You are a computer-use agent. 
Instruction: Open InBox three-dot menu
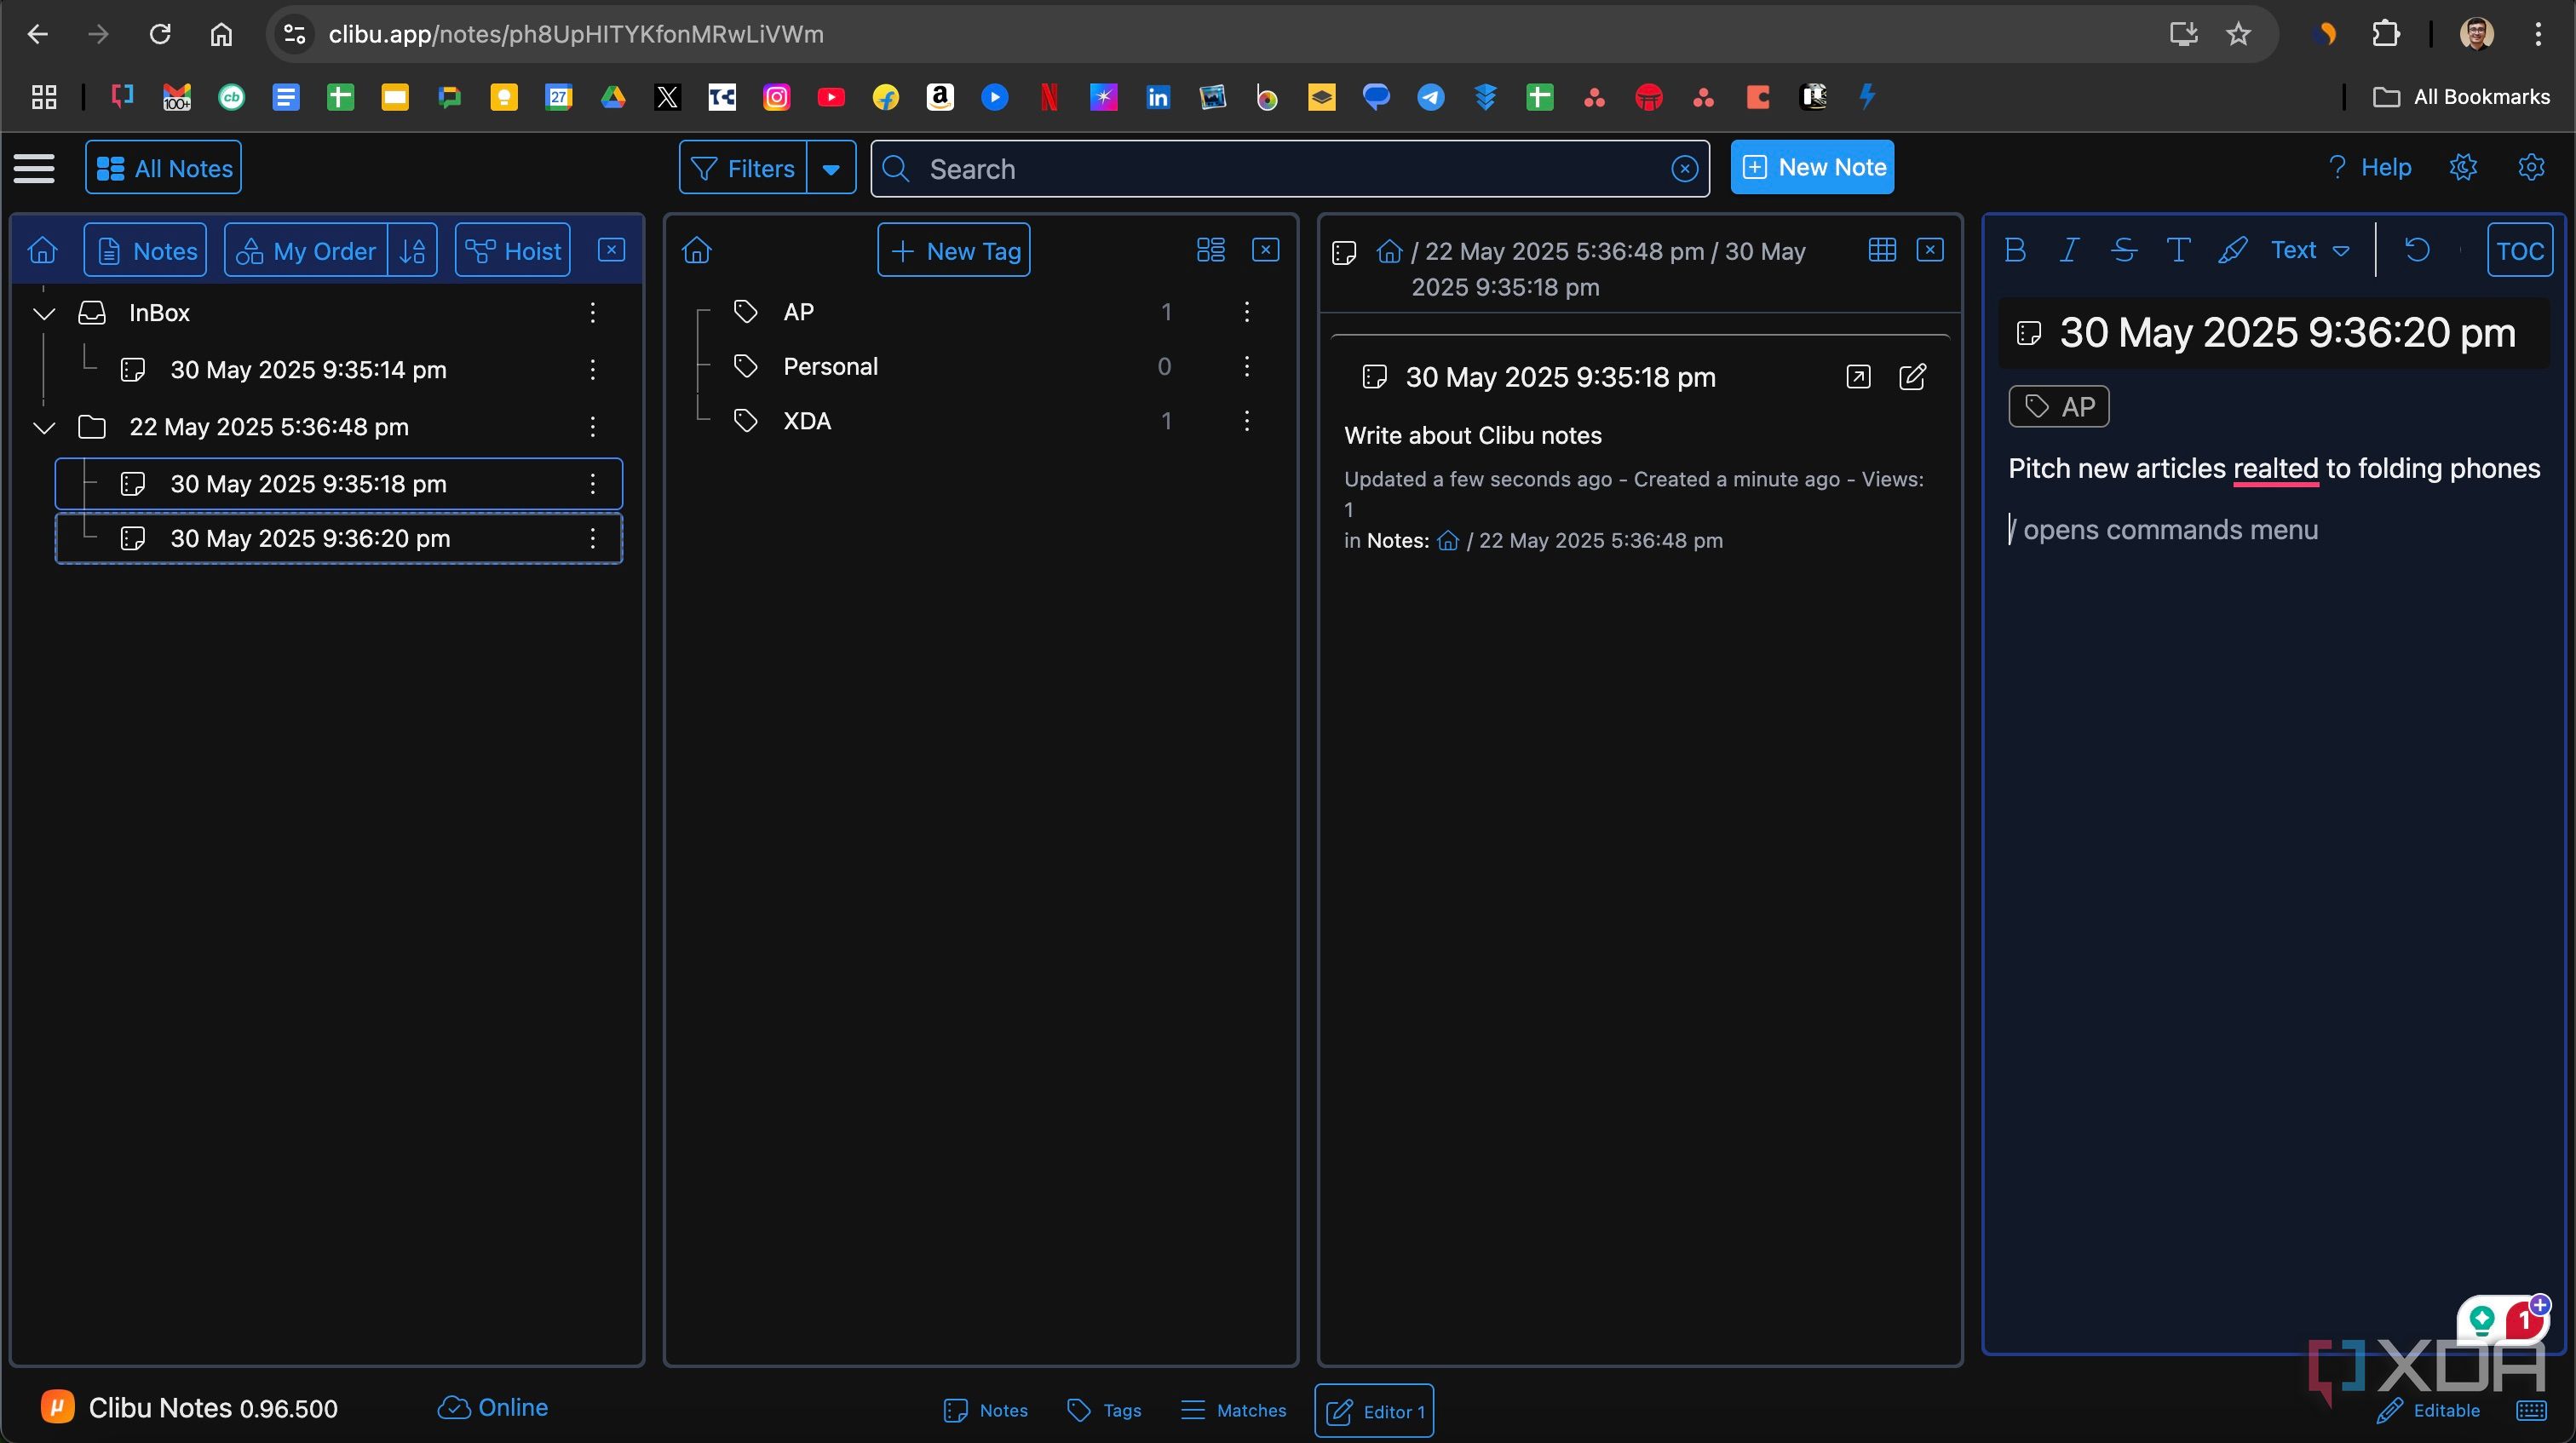(x=593, y=313)
